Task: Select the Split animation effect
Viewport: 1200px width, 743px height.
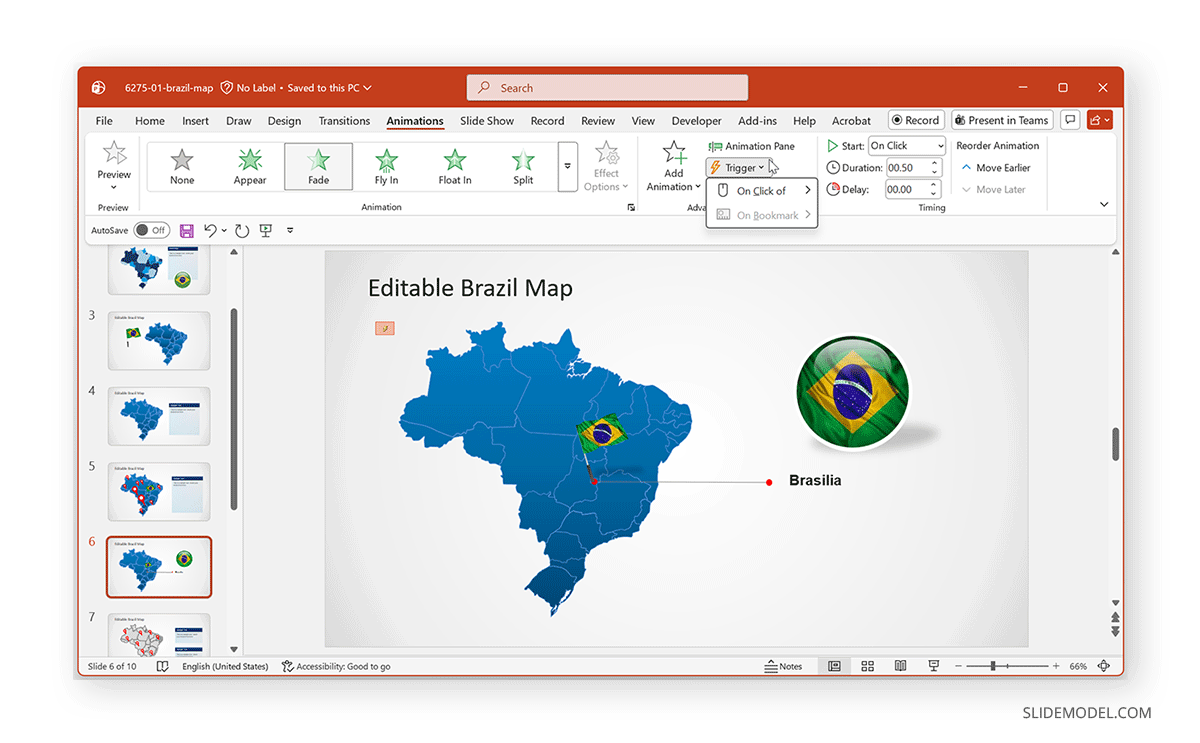Action: [523, 166]
